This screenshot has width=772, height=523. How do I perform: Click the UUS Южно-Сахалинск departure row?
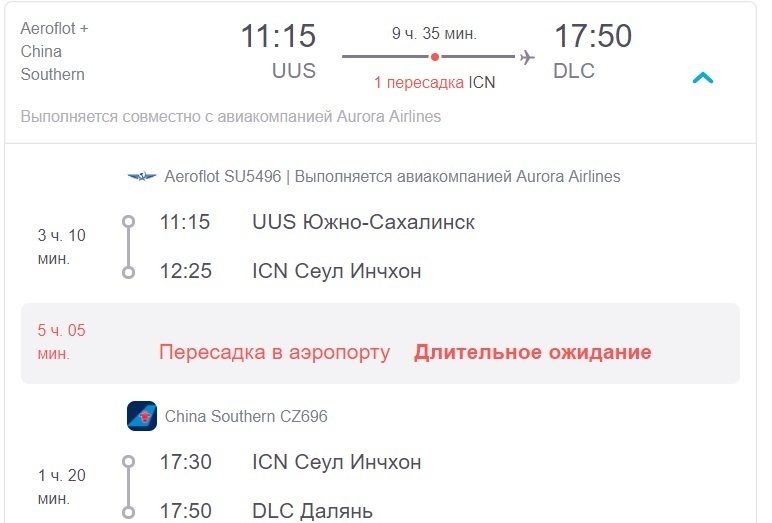[317, 222]
